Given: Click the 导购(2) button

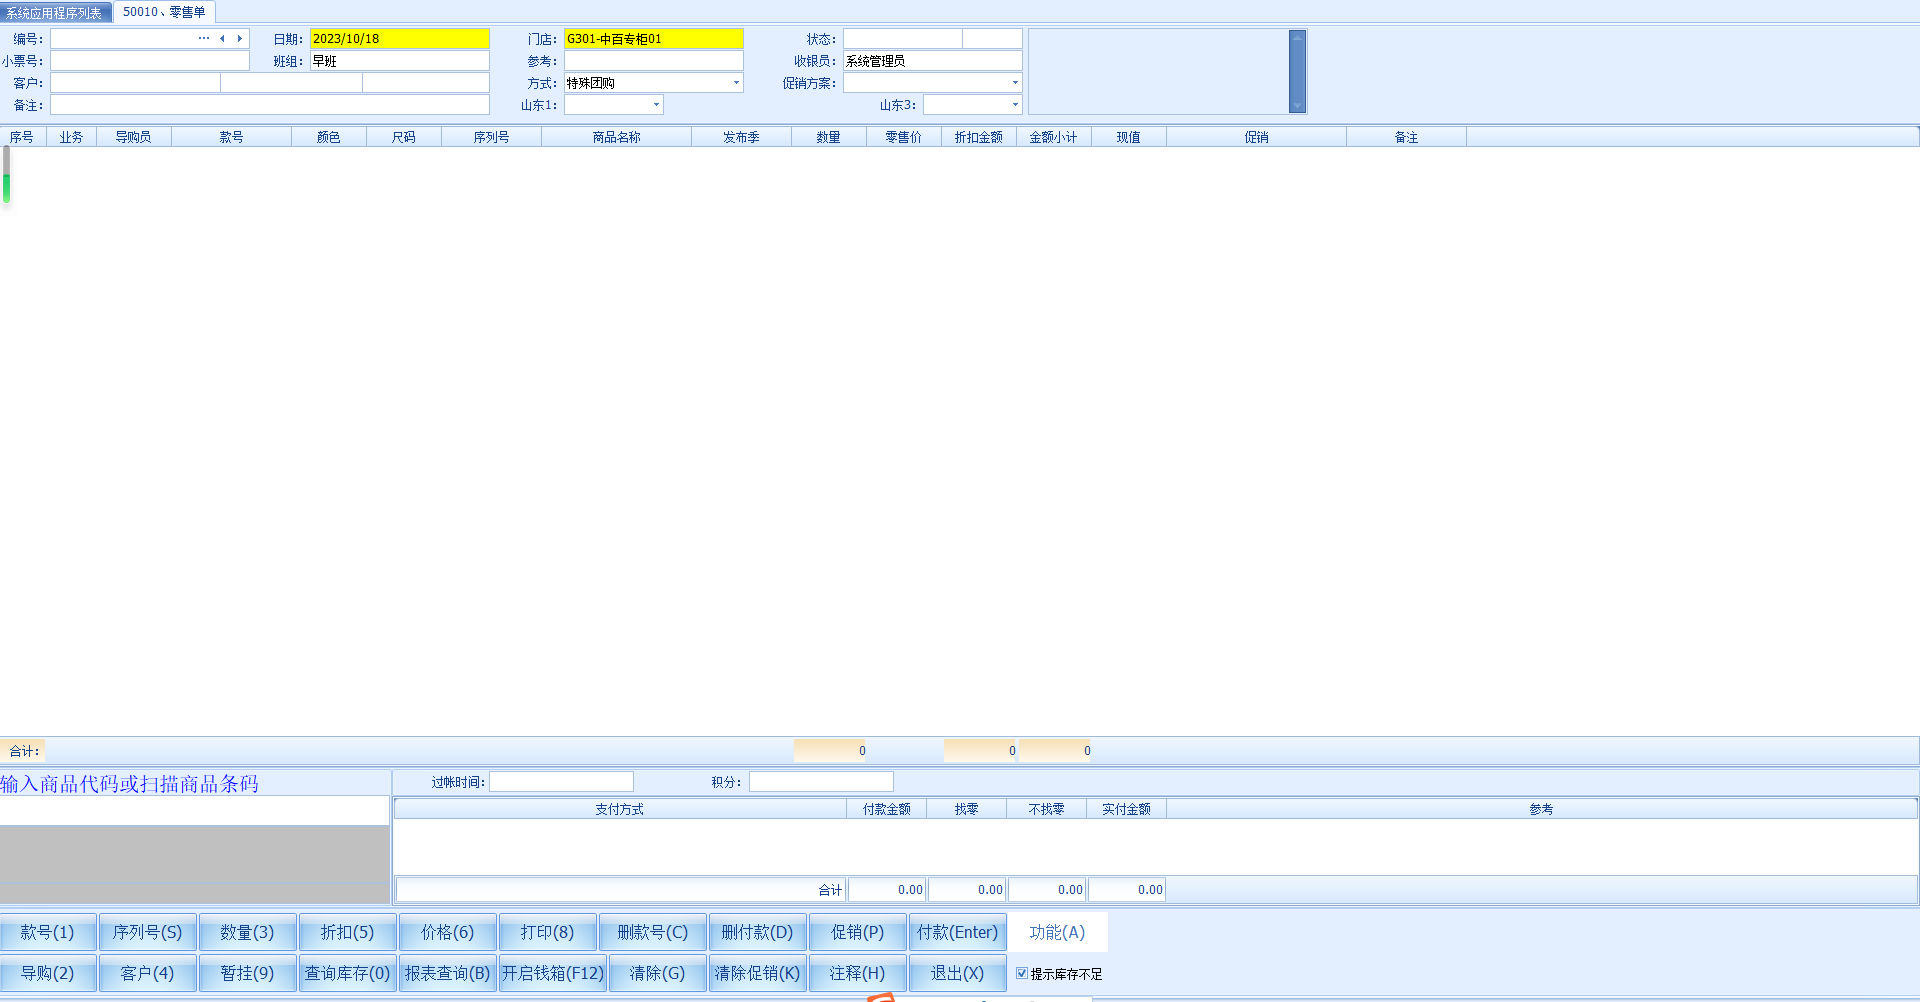Looking at the screenshot, I should click(48, 973).
